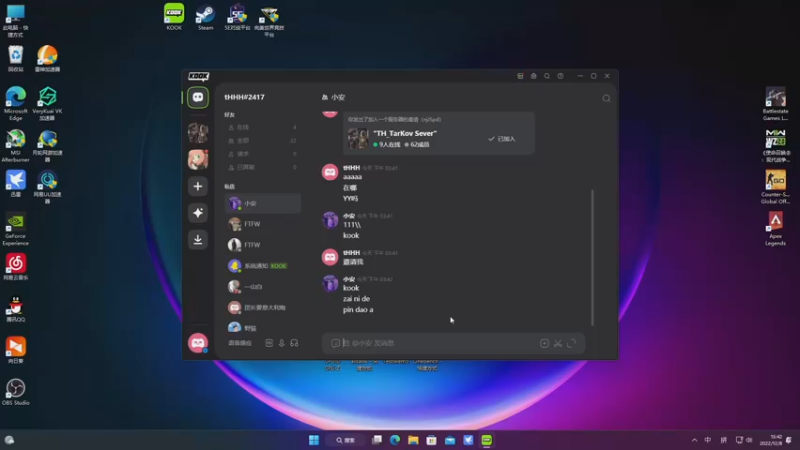This screenshot has width=800, height=450.
Task: Click the chat history scrollbar
Action: pos(592,258)
